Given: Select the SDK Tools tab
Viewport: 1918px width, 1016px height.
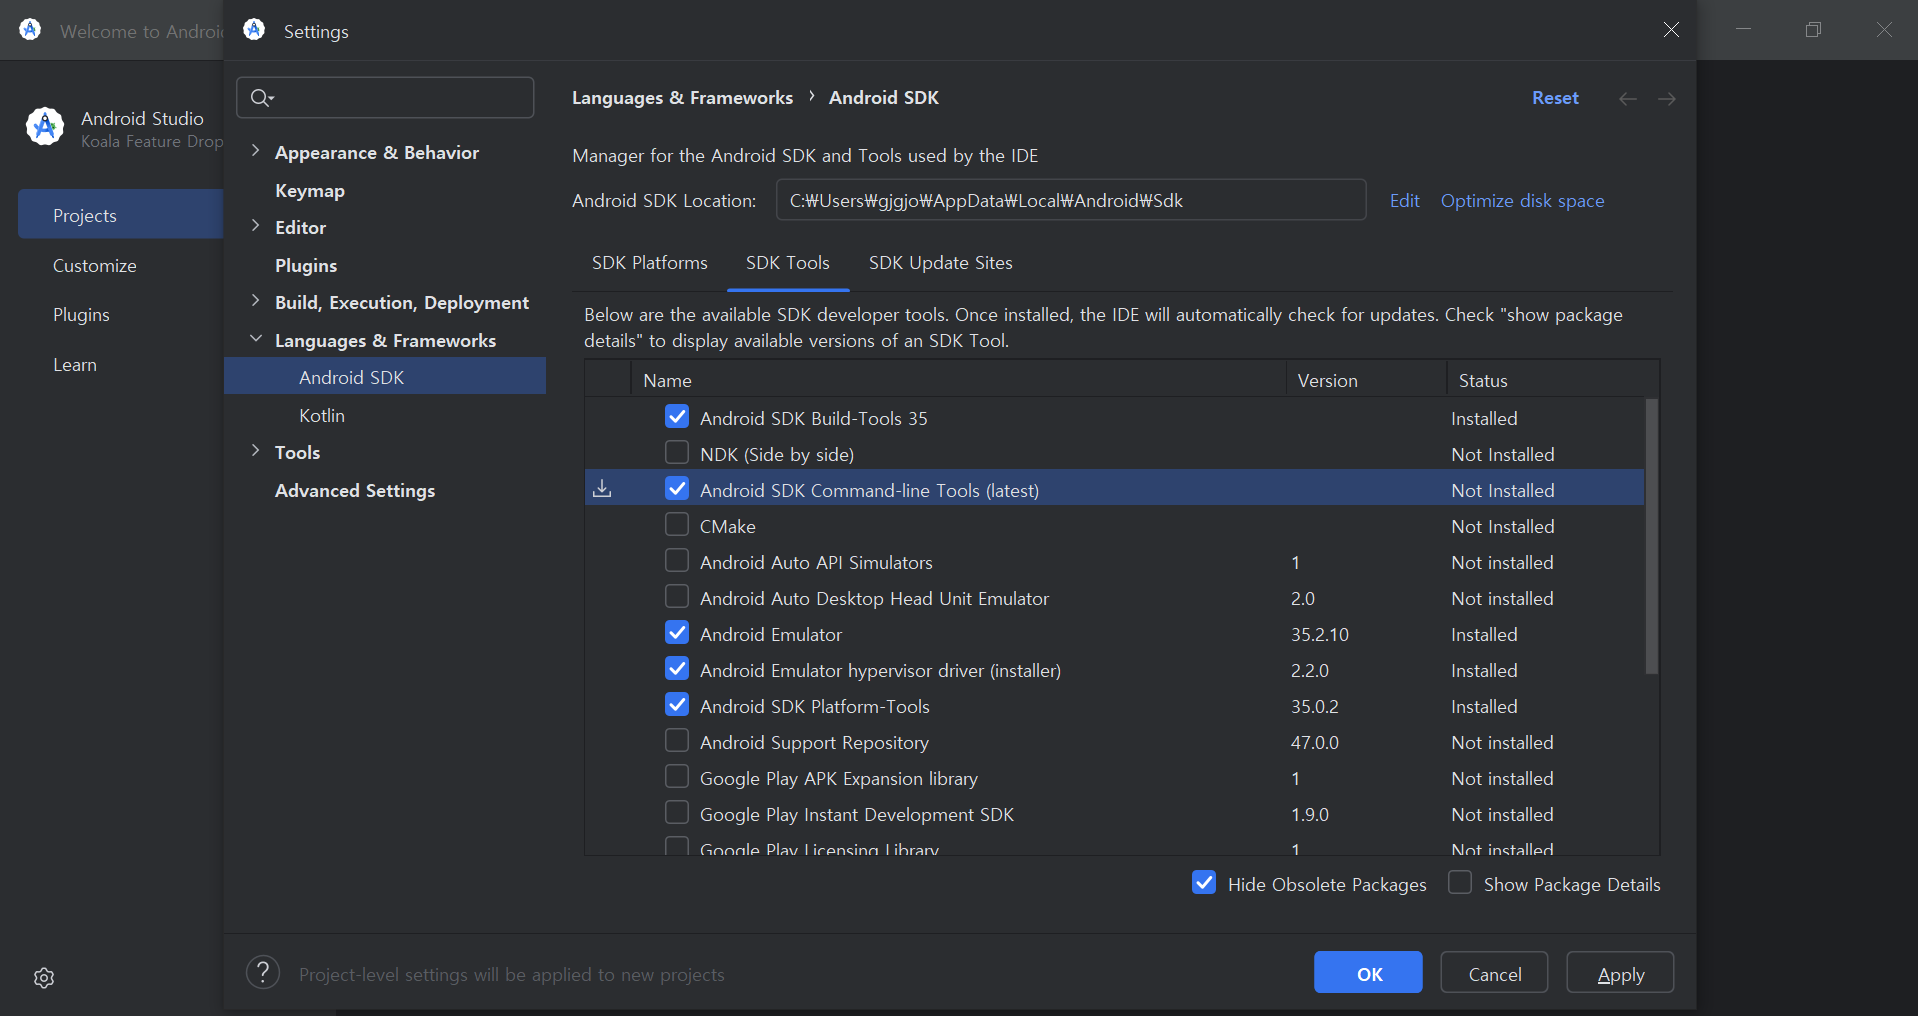Looking at the screenshot, I should click(788, 263).
